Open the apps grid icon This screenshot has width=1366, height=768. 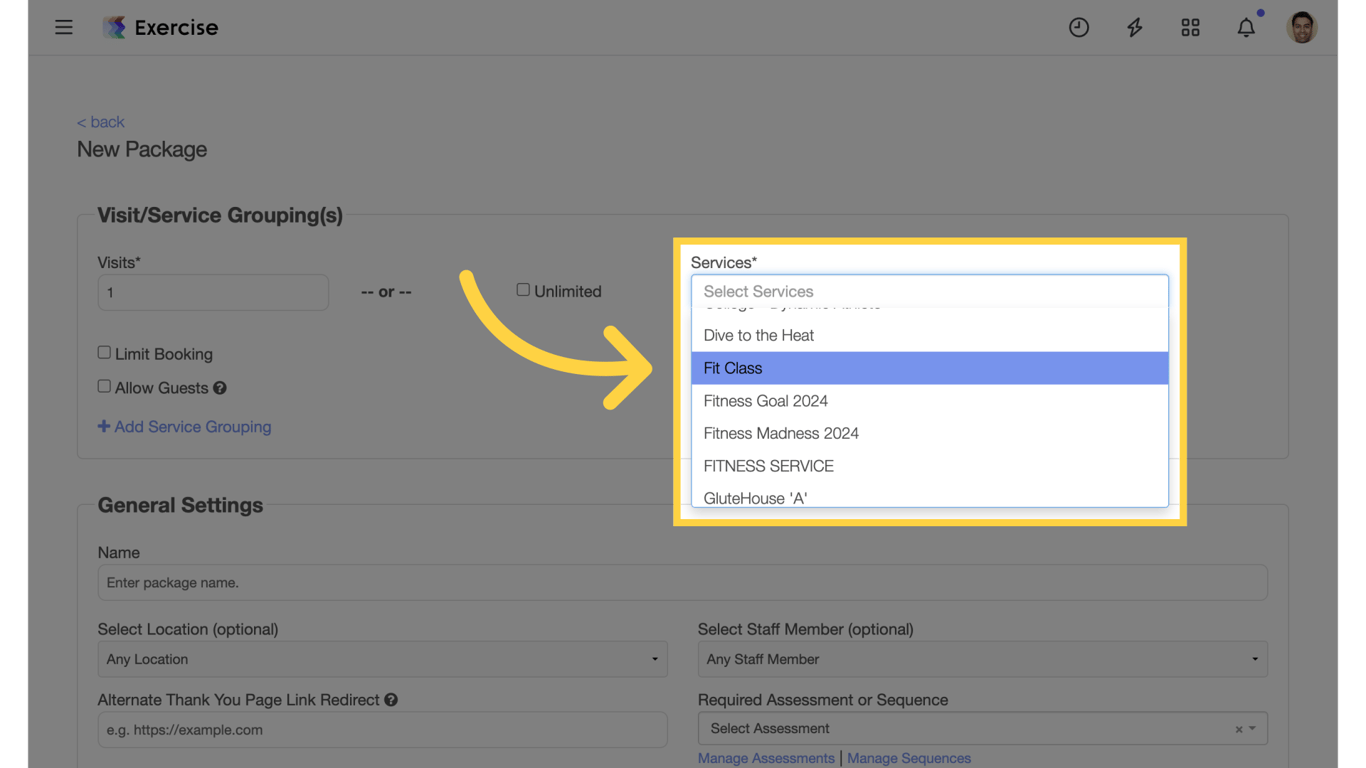(x=1190, y=27)
